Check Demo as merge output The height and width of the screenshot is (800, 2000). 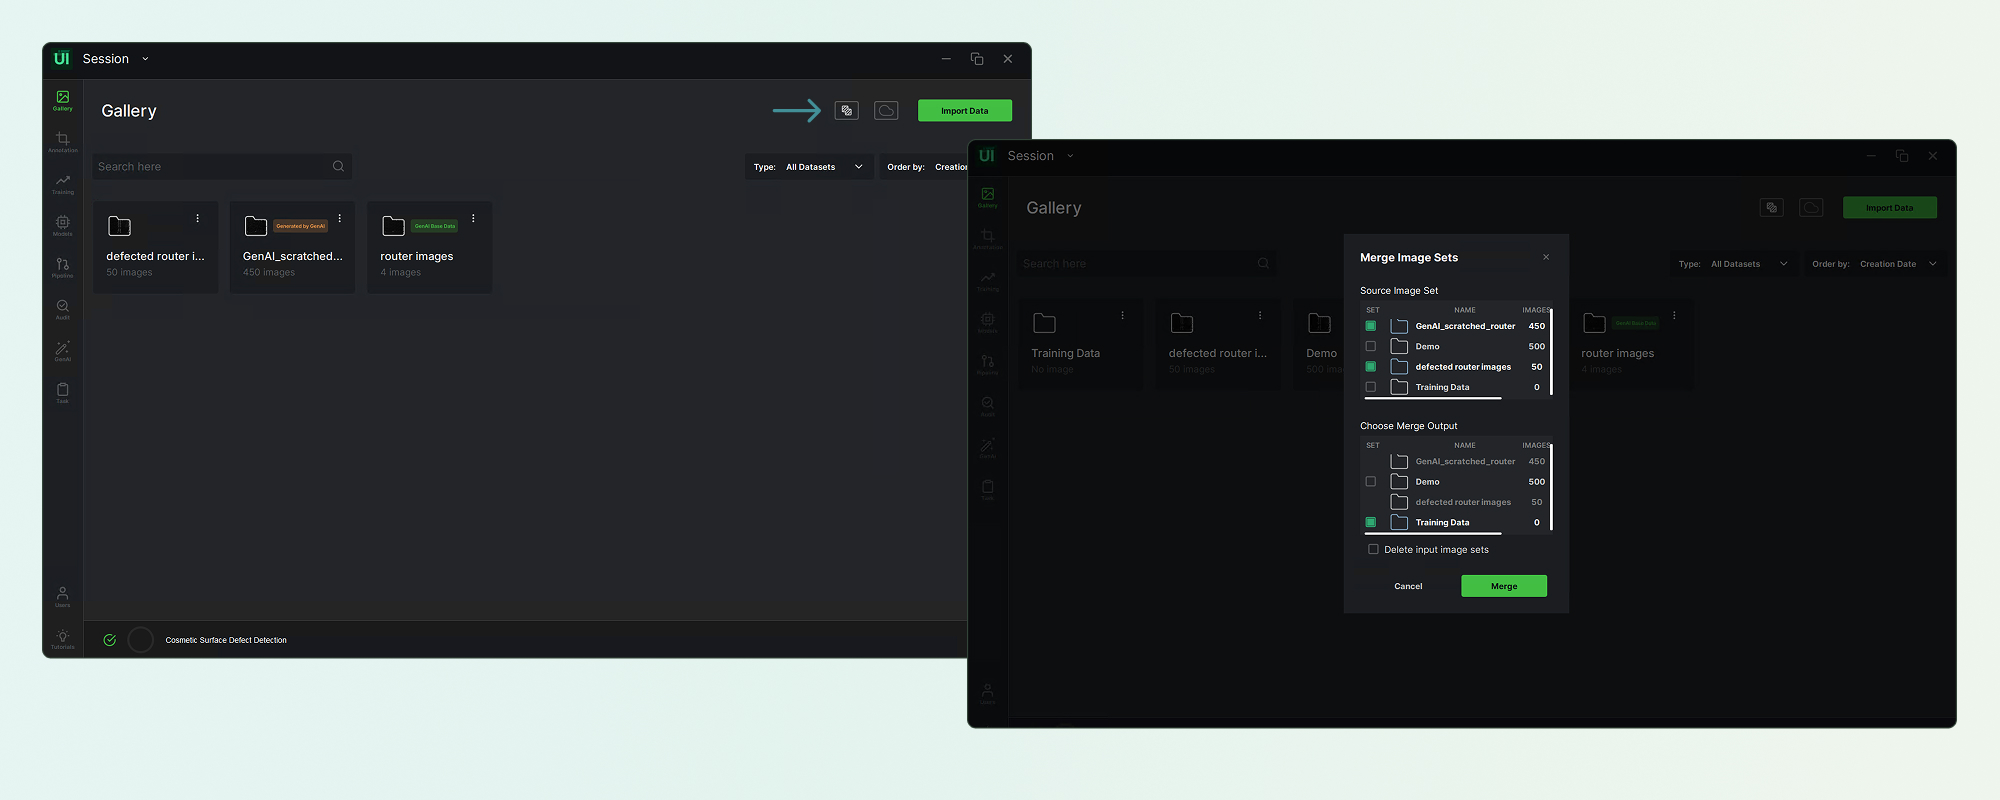1371,482
